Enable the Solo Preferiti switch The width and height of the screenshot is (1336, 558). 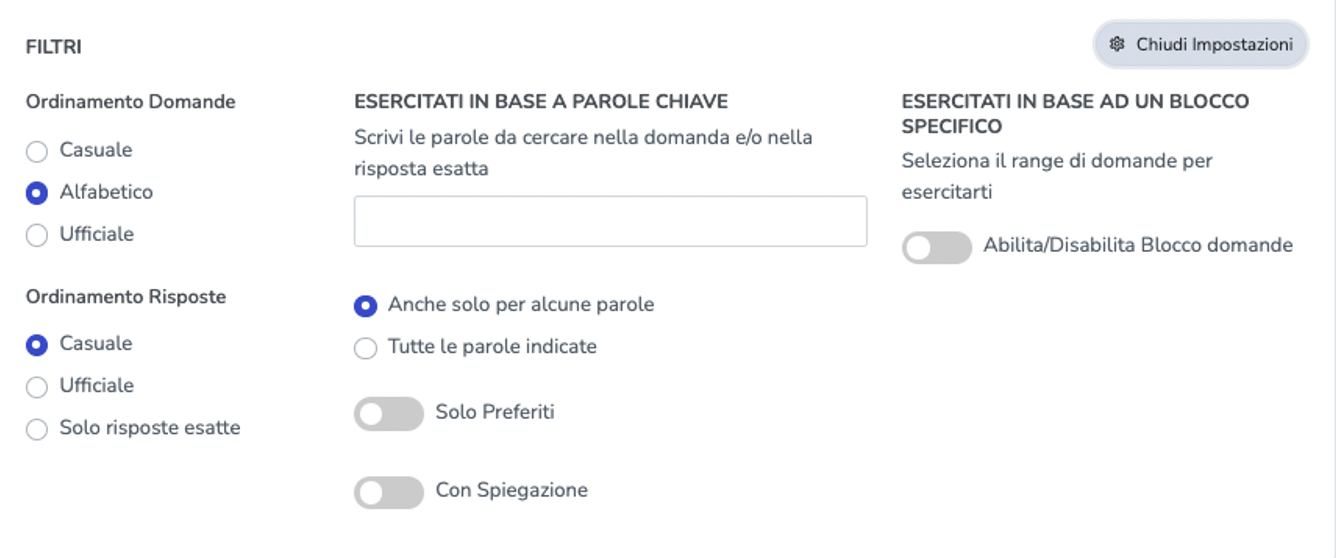tap(389, 414)
